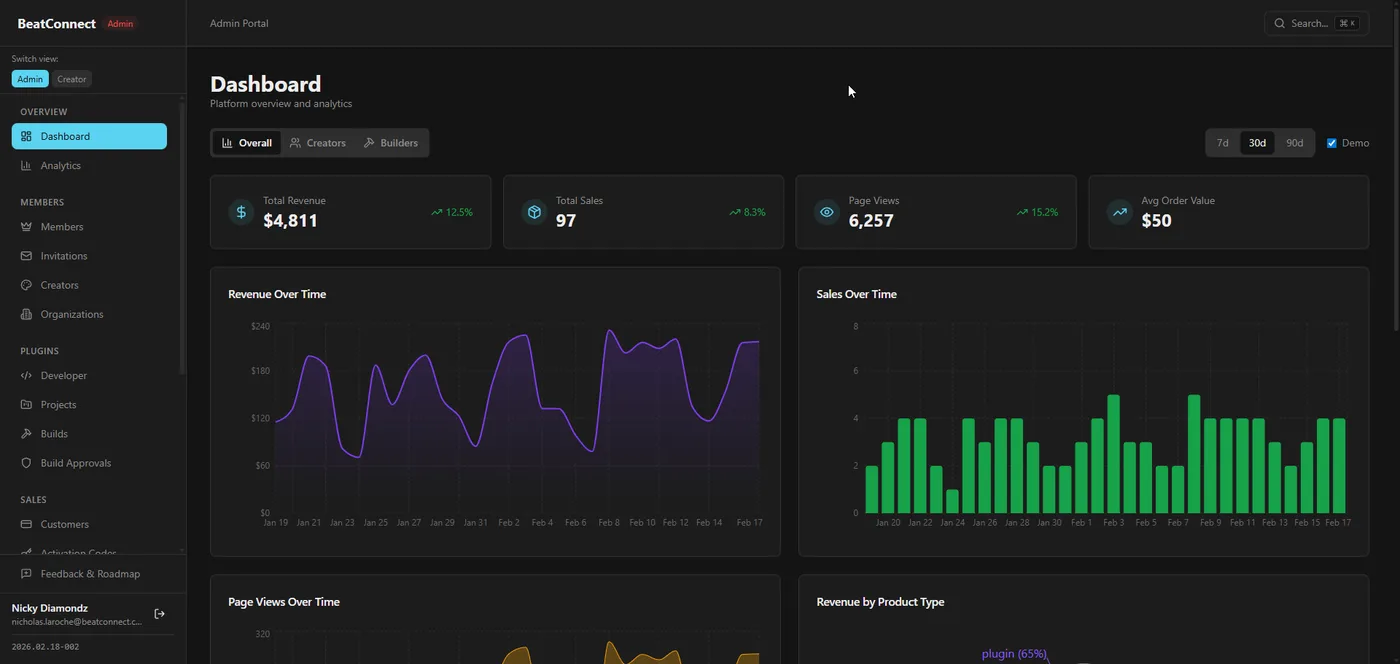Select the 7d time range
Viewport: 1400px width, 664px height.
(x=1221, y=142)
